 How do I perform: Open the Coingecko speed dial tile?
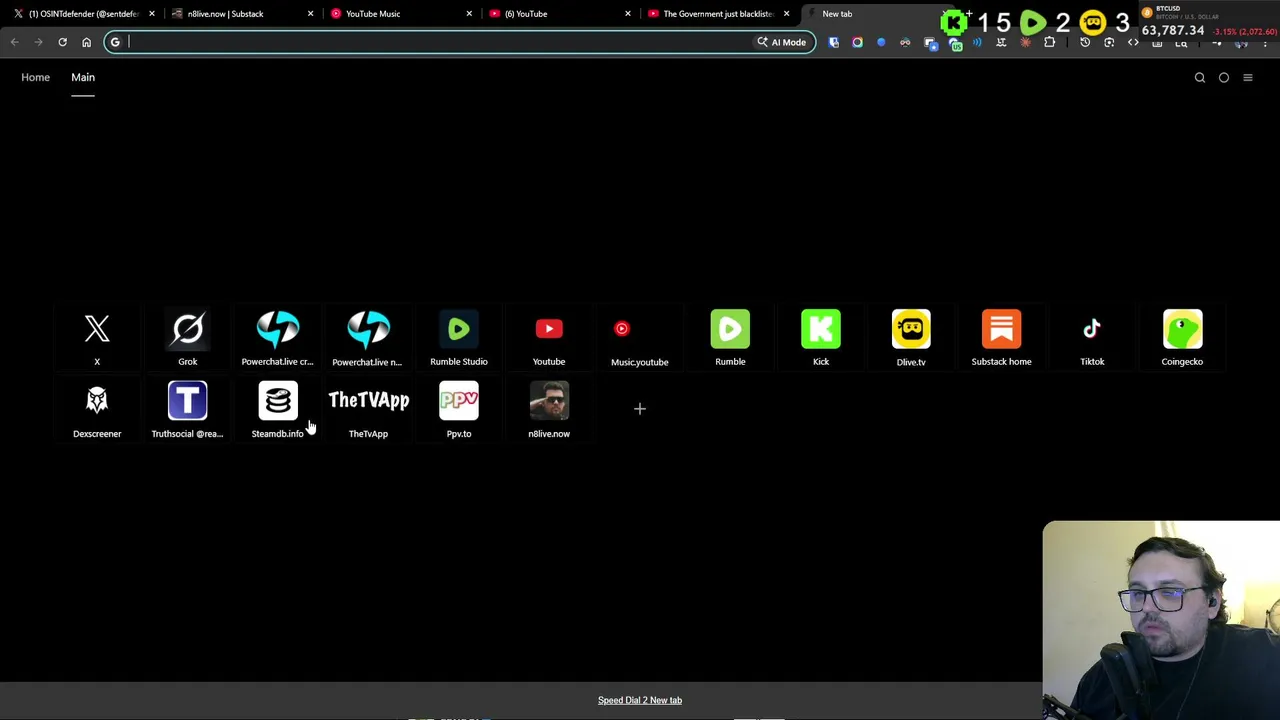(x=1182, y=338)
